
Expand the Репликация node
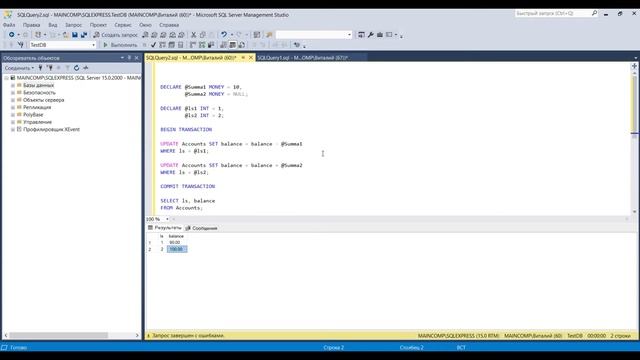[13, 107]
